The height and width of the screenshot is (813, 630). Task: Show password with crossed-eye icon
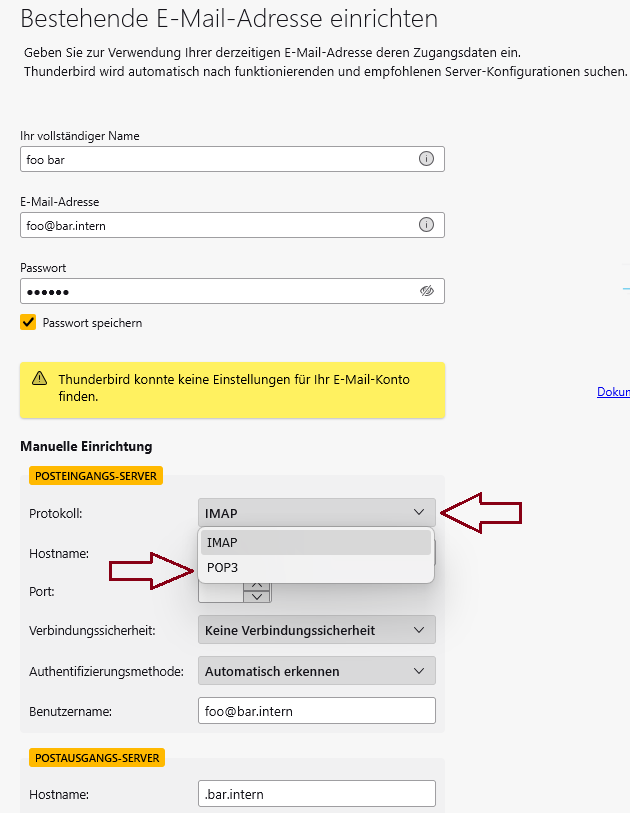coord(427,291)
